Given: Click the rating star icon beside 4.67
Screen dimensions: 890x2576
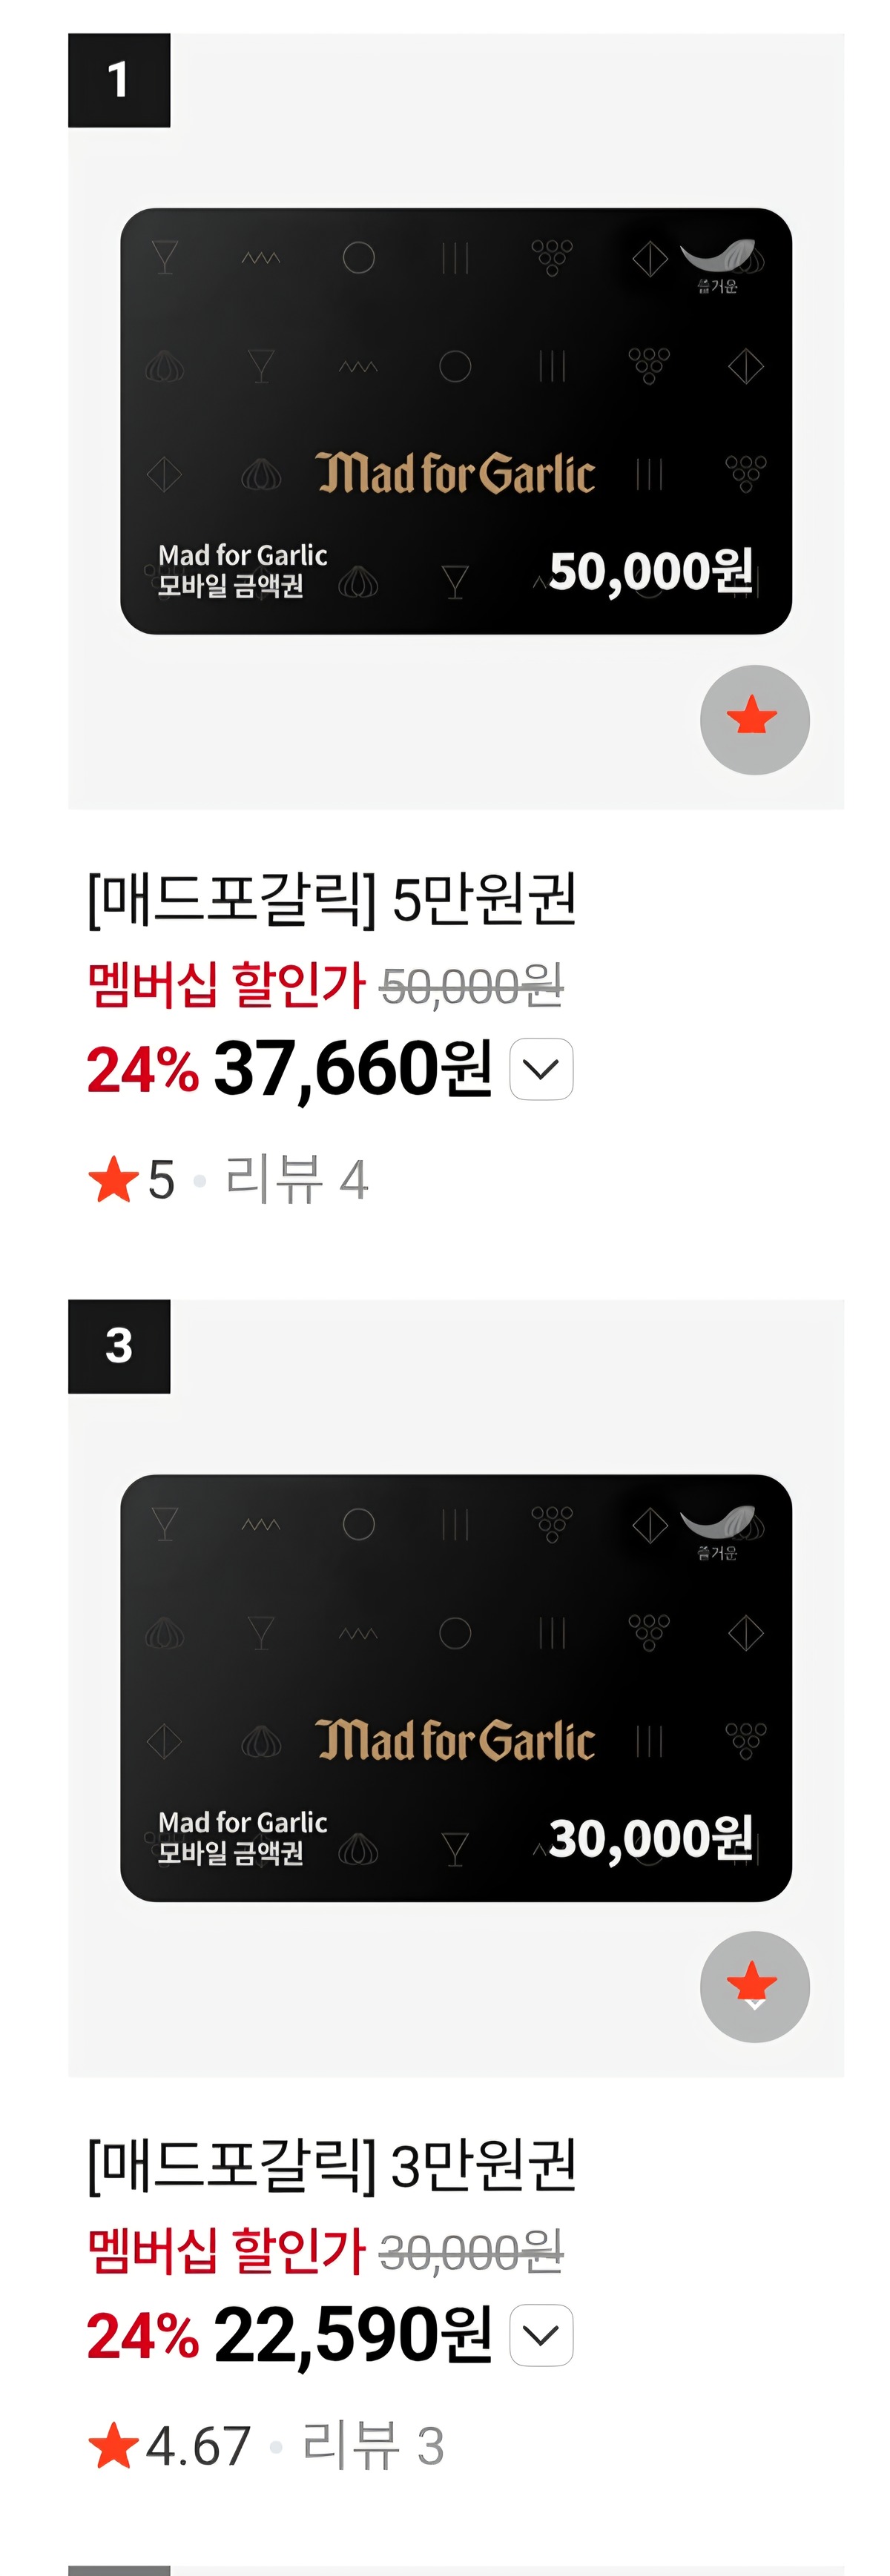Looking at the screenshot, I should coord(113,2445).
